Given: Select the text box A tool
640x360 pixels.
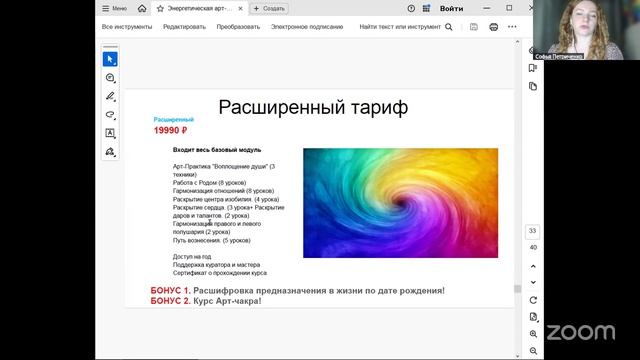Looking at the screenshot, I should [110, 133].
